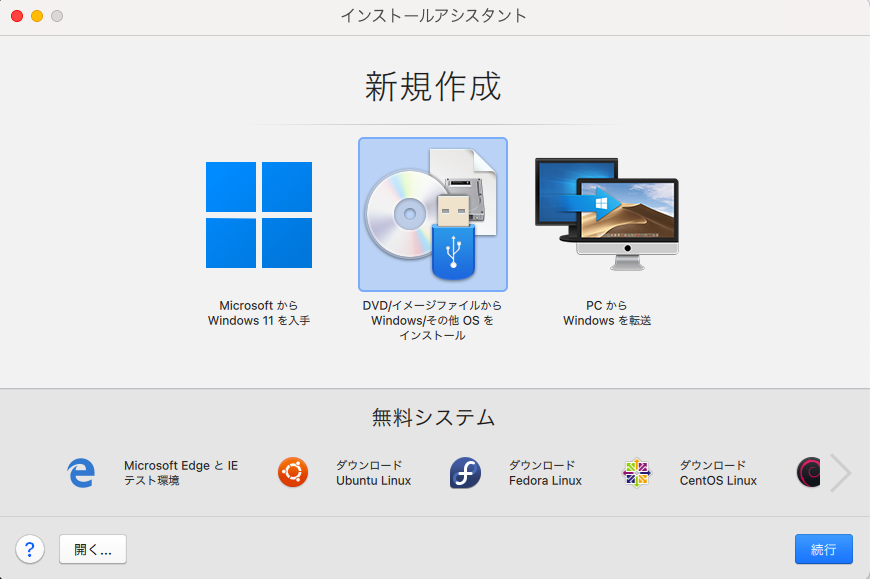The image size is (870, 579).
Task: Click the 開く... open button
Action: pyautogui.click(x=93, y=549)
